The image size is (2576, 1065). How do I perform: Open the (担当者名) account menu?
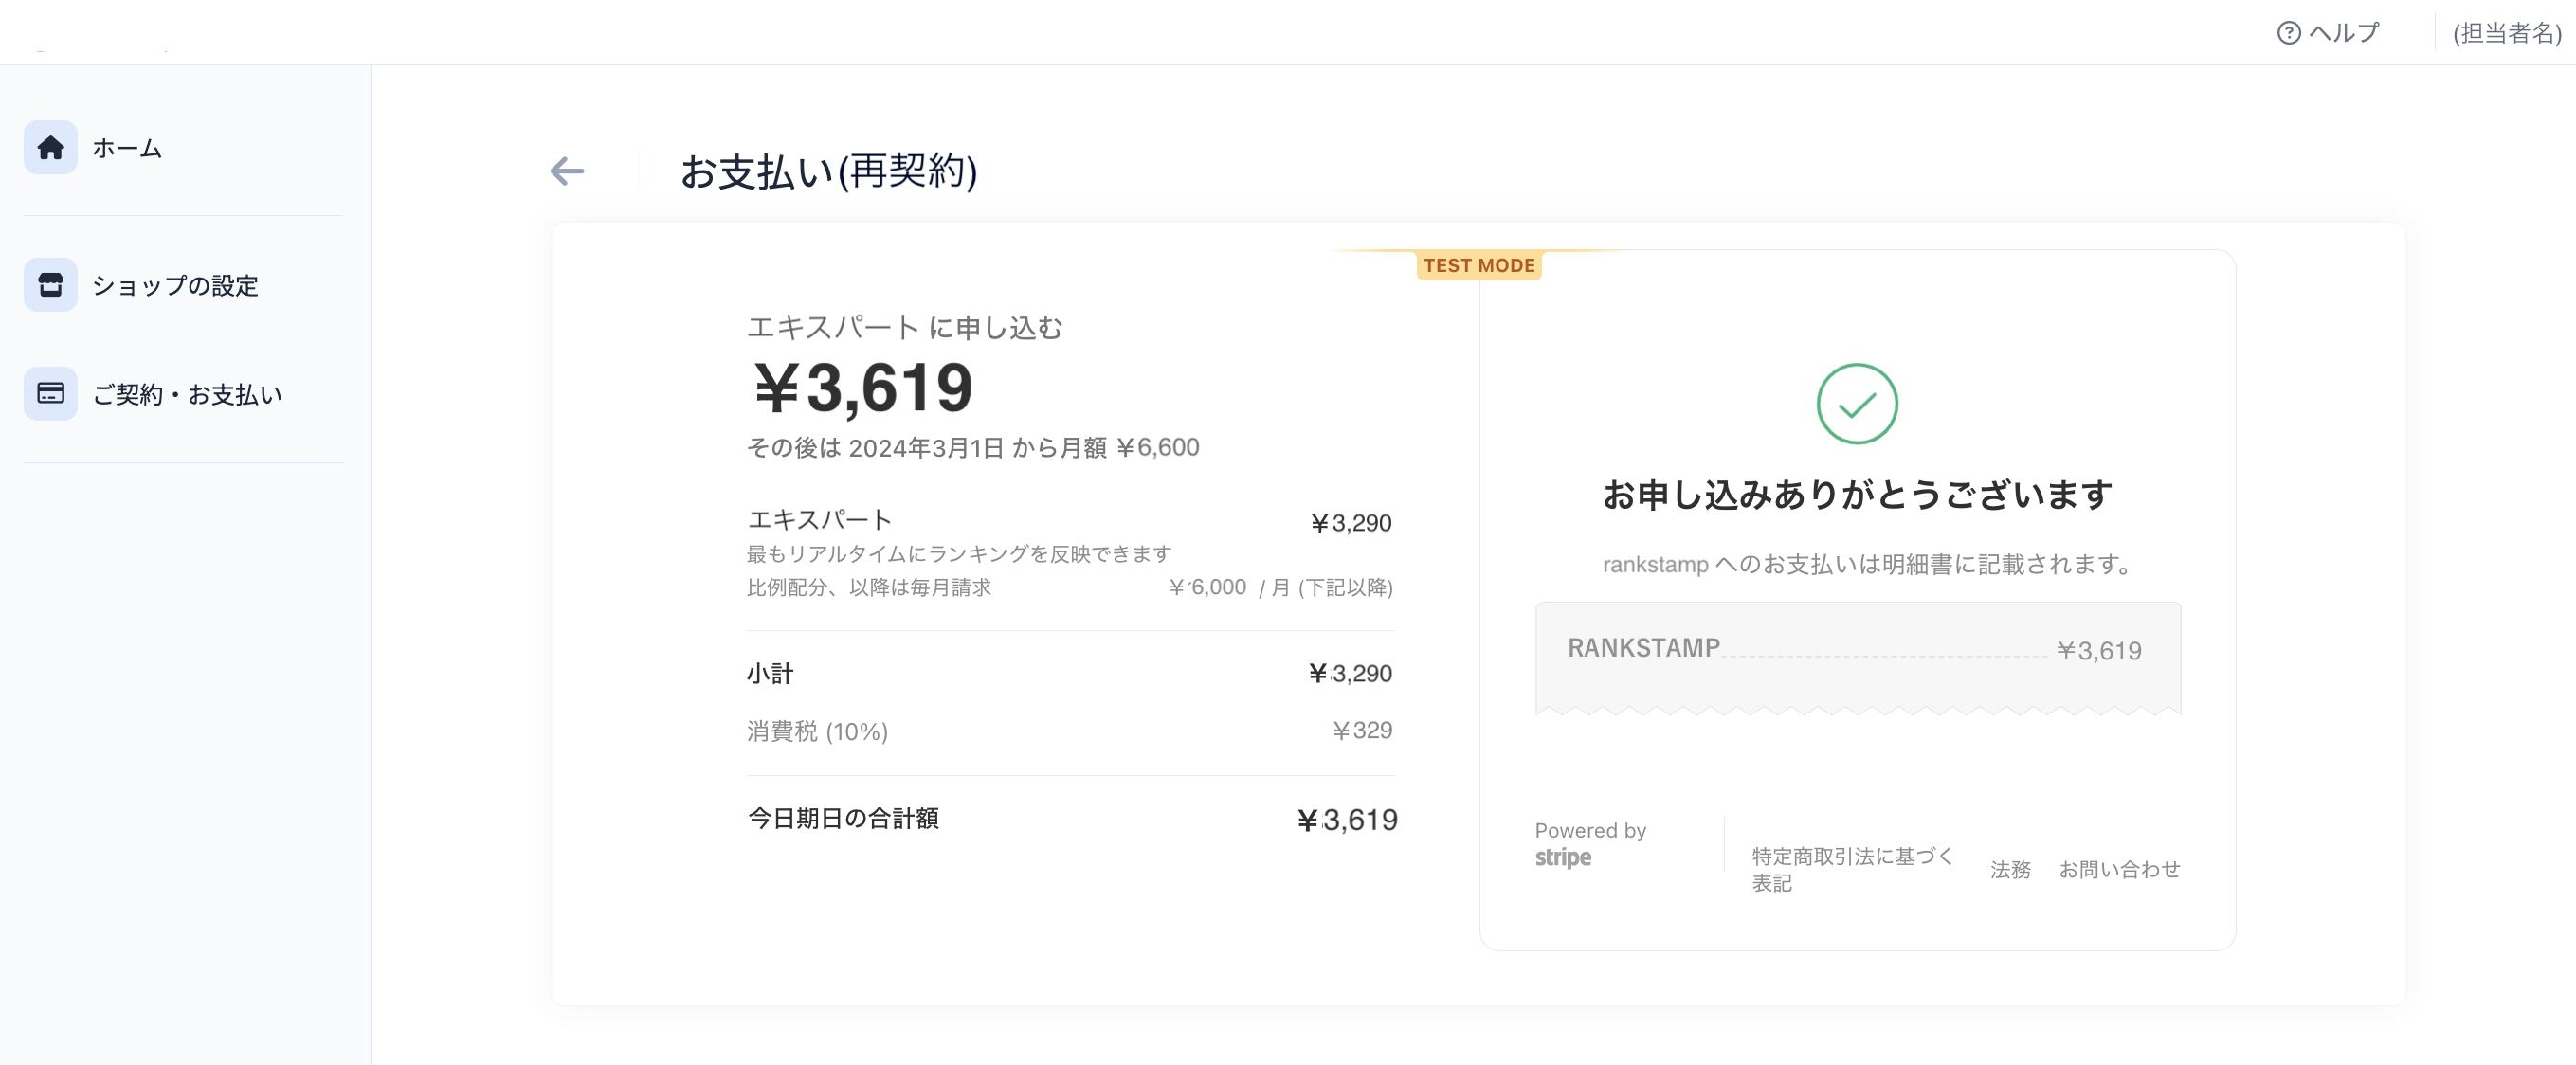coord(2507,33)
